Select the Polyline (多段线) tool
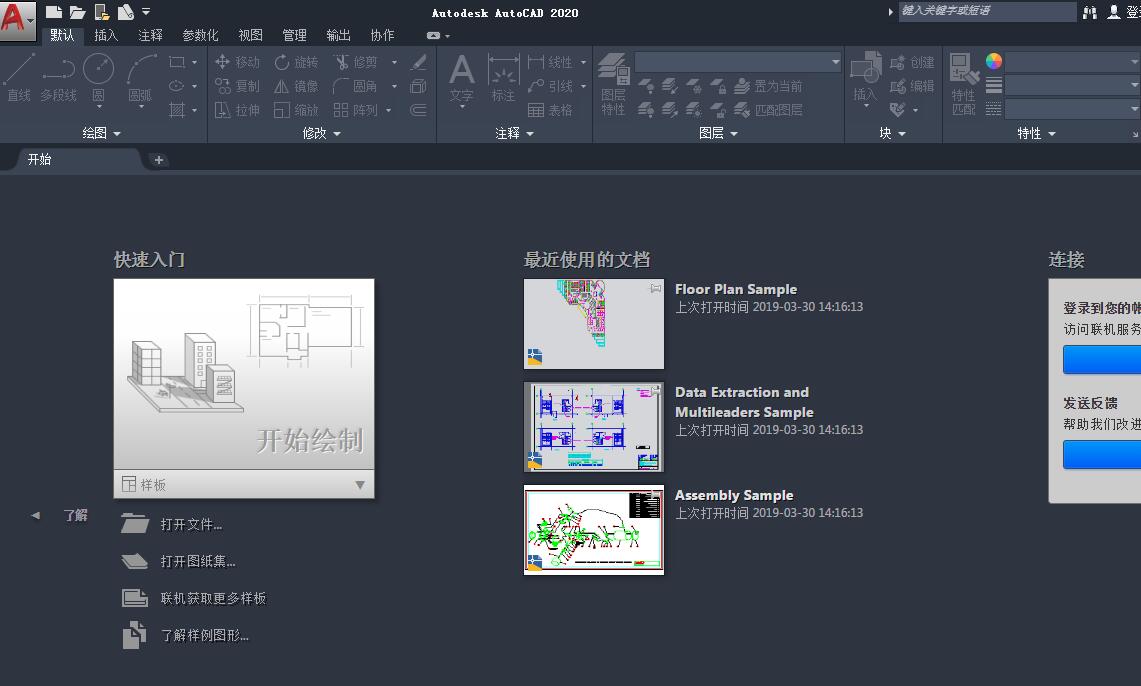The image size is (1141, 686). click(58, 78)
